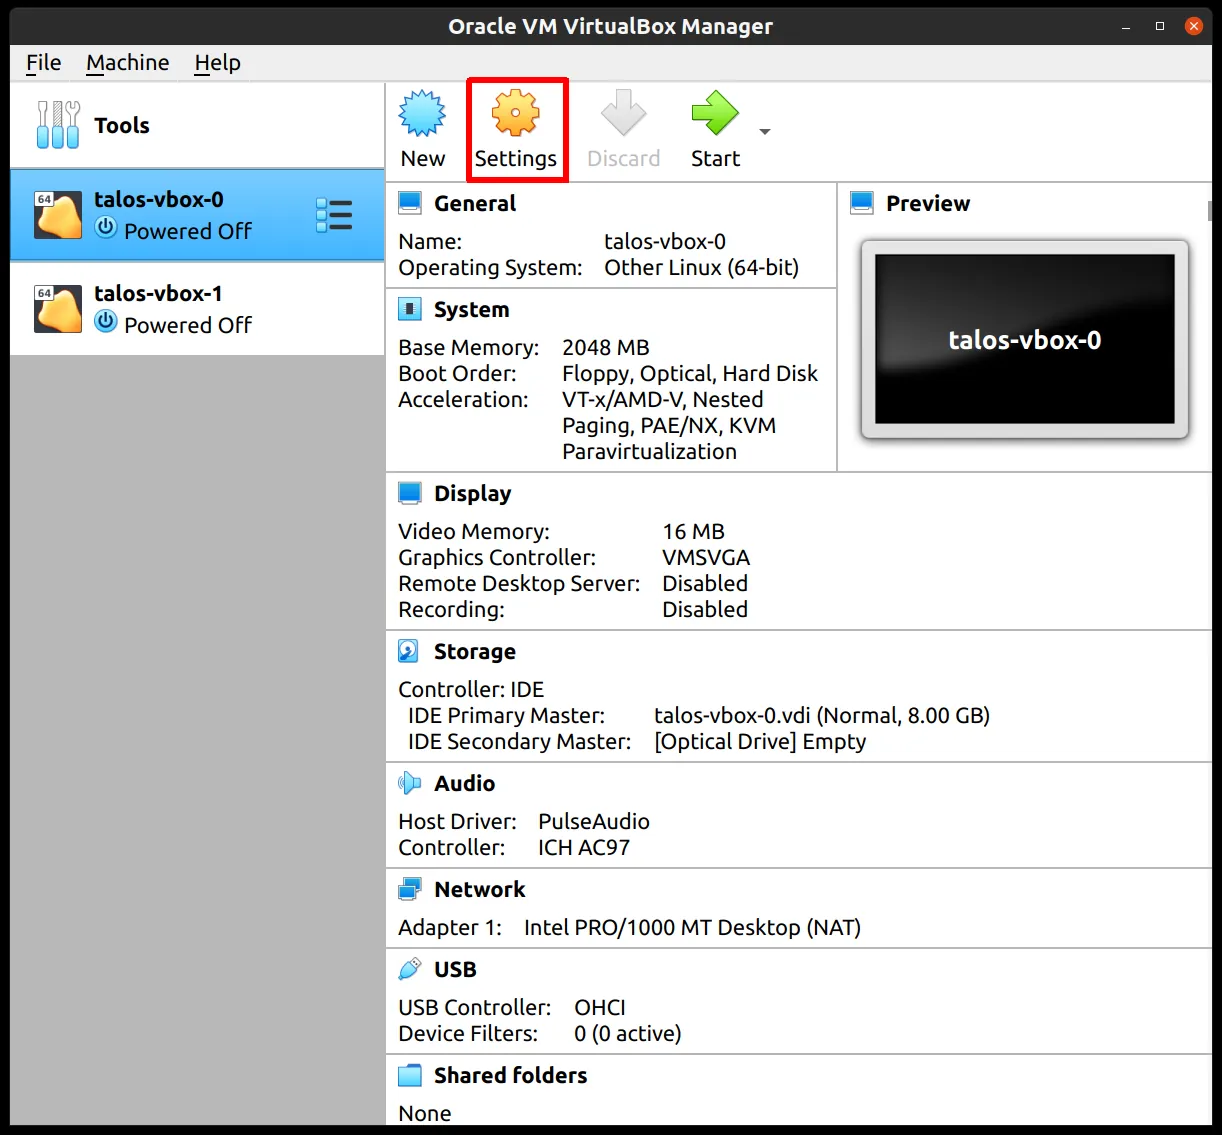Open the Machine menu

[x=127, y=63]
